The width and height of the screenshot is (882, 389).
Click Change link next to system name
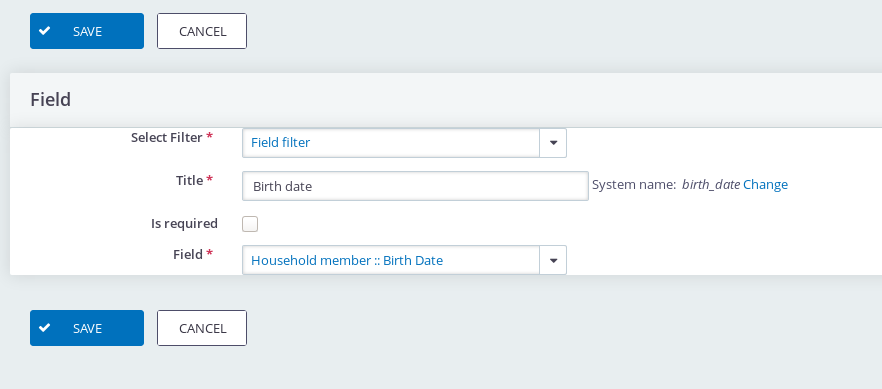click(x=765, y=184)
